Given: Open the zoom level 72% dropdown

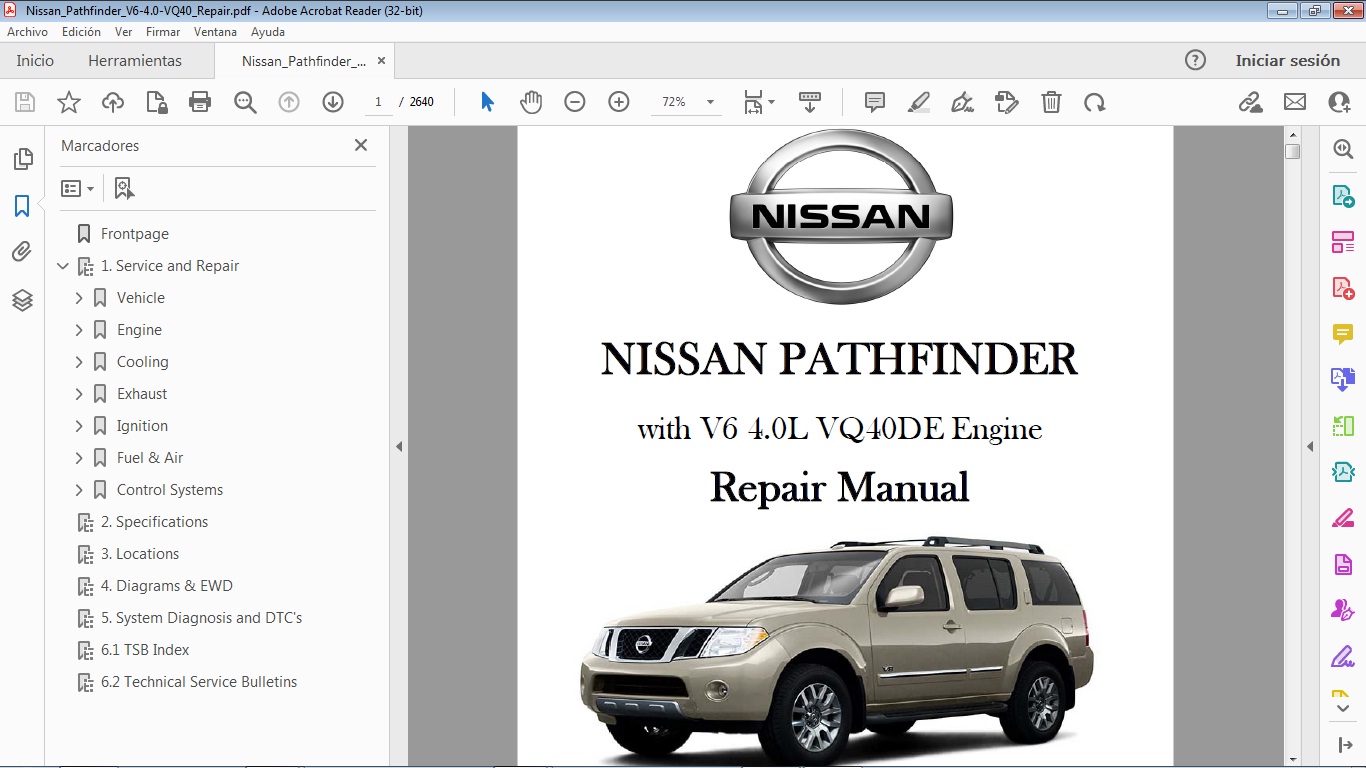Looking at the screenshot, I should 710,102.
